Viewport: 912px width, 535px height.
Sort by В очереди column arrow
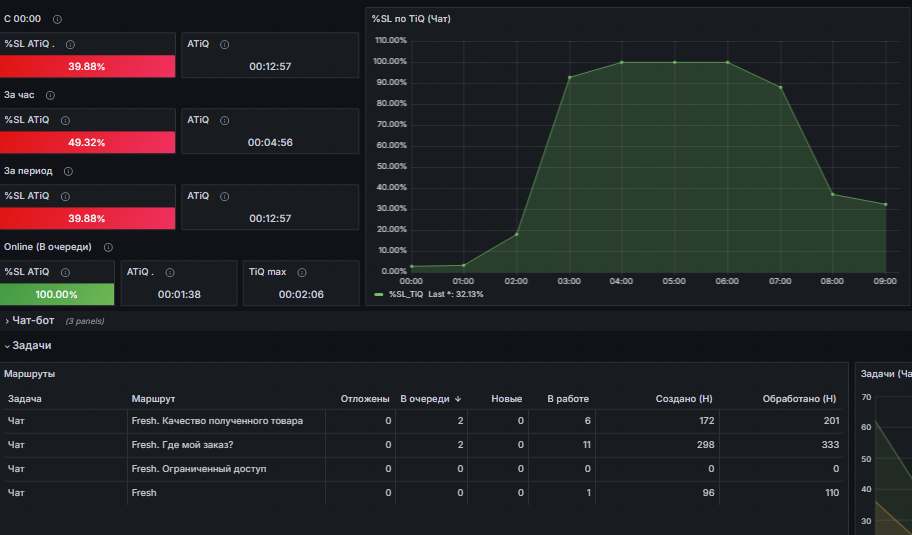[x=458, y=399]
